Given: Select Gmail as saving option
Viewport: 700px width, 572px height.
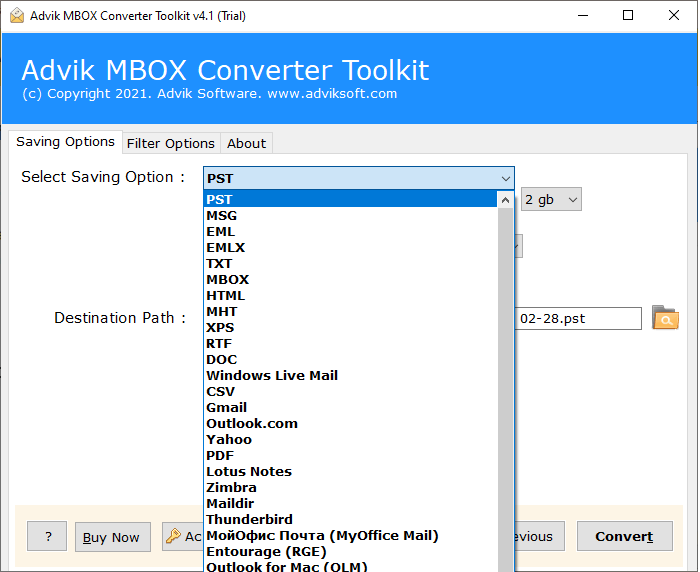Looking at the screenshot, I should (x=350, y=407).
